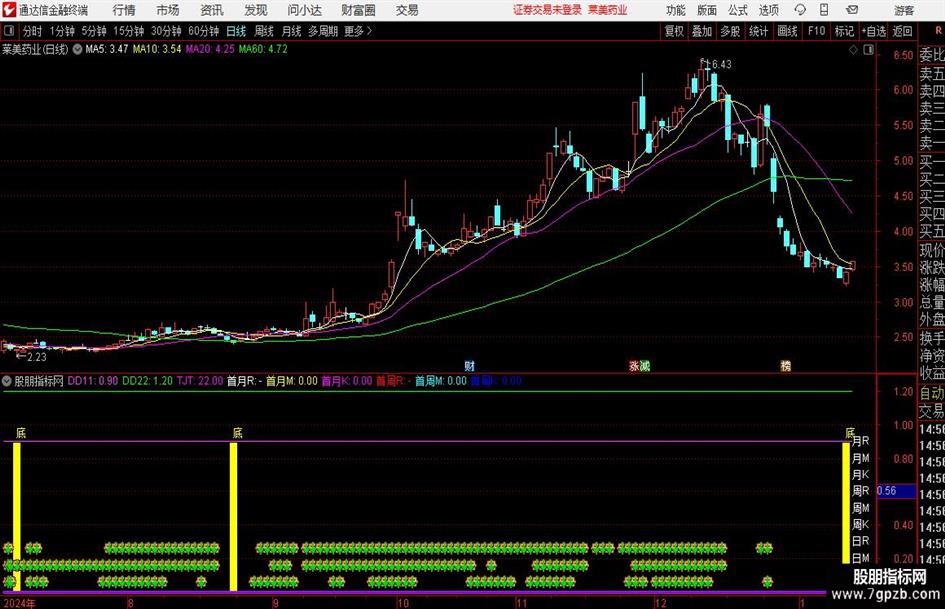This screenshot has height=609, width=945.
Task: Click the diamond icon above price axis
Action: tap(853, 50)
